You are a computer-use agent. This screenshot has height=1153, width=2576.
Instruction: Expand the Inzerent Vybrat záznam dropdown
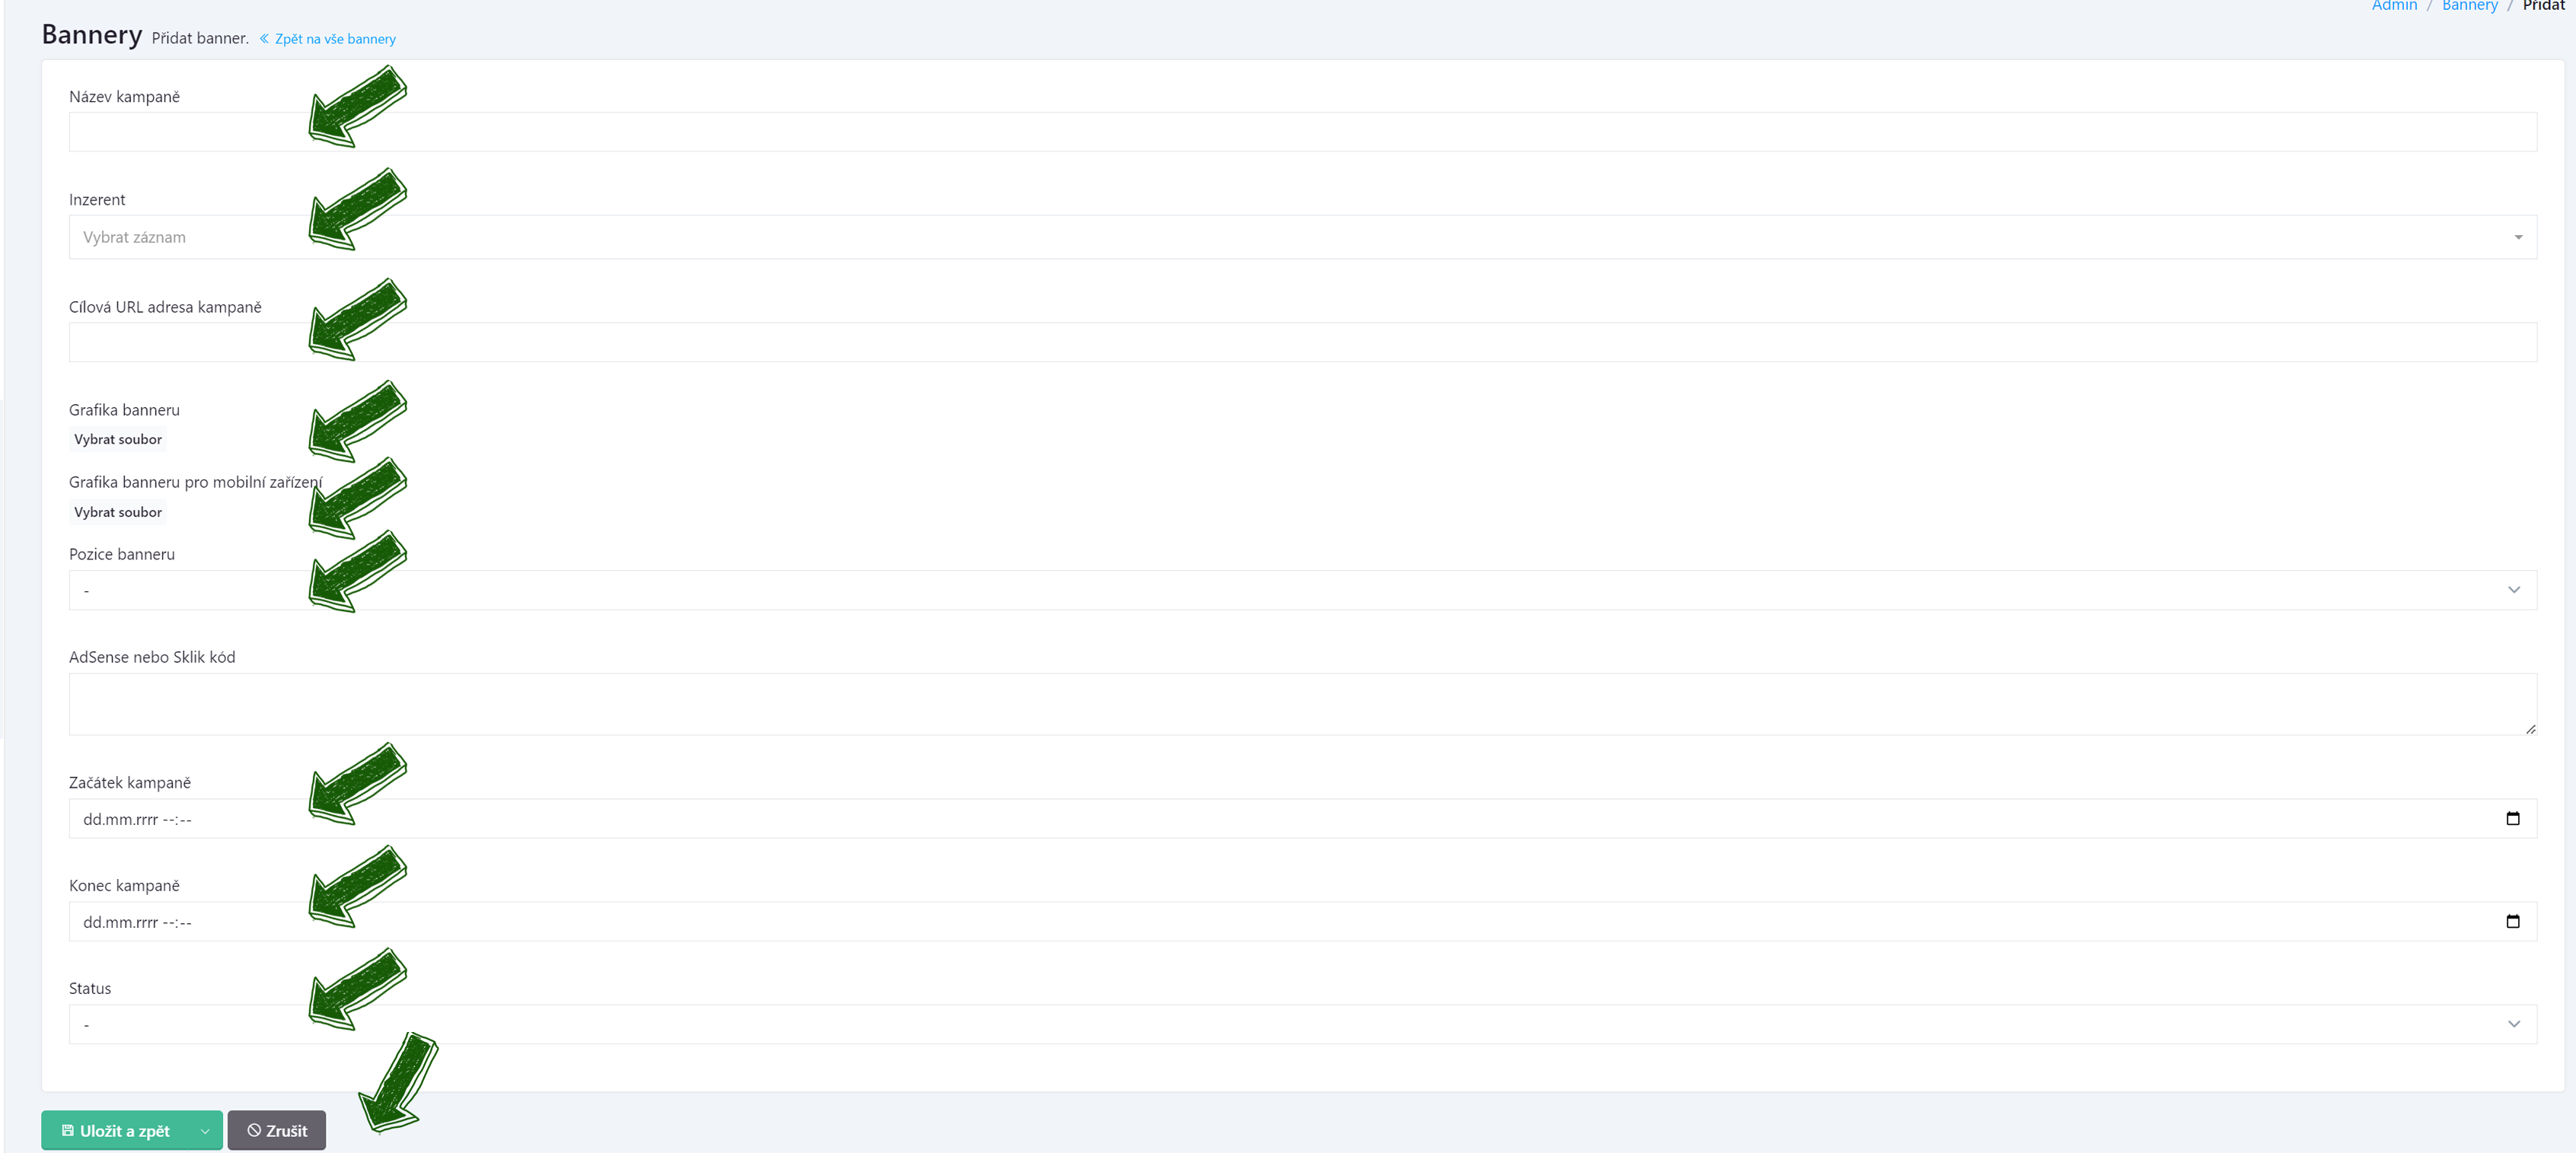click(1302, 237)
